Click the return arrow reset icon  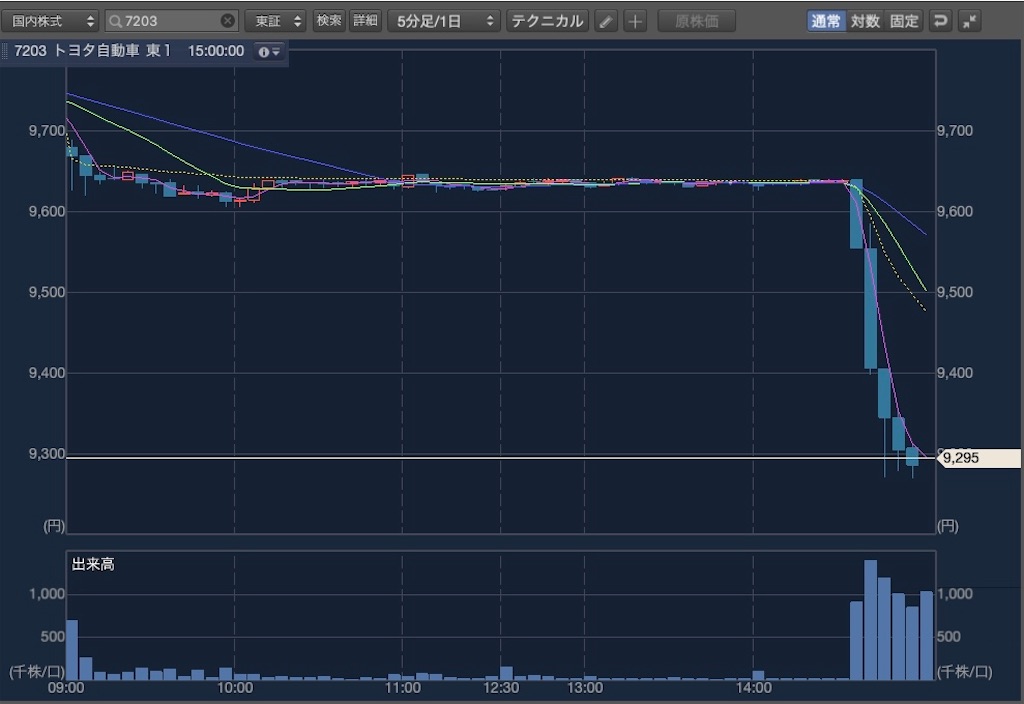coord(940,21)
